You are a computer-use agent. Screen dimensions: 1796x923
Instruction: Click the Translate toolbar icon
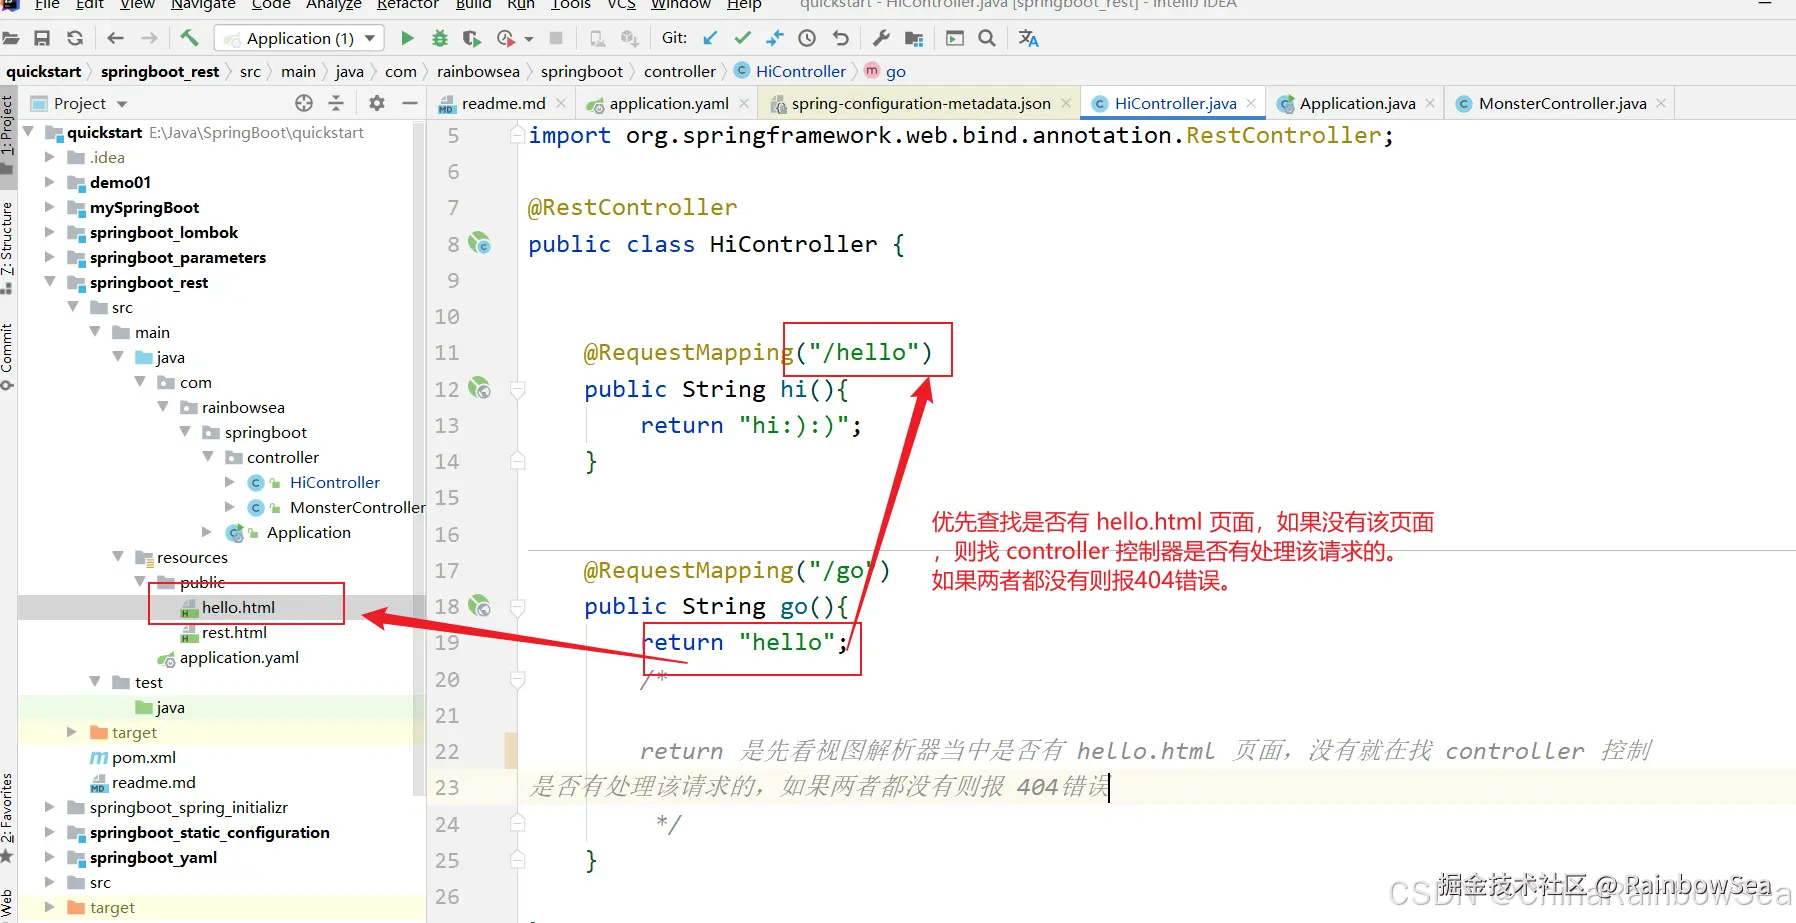click(1028, 38)
